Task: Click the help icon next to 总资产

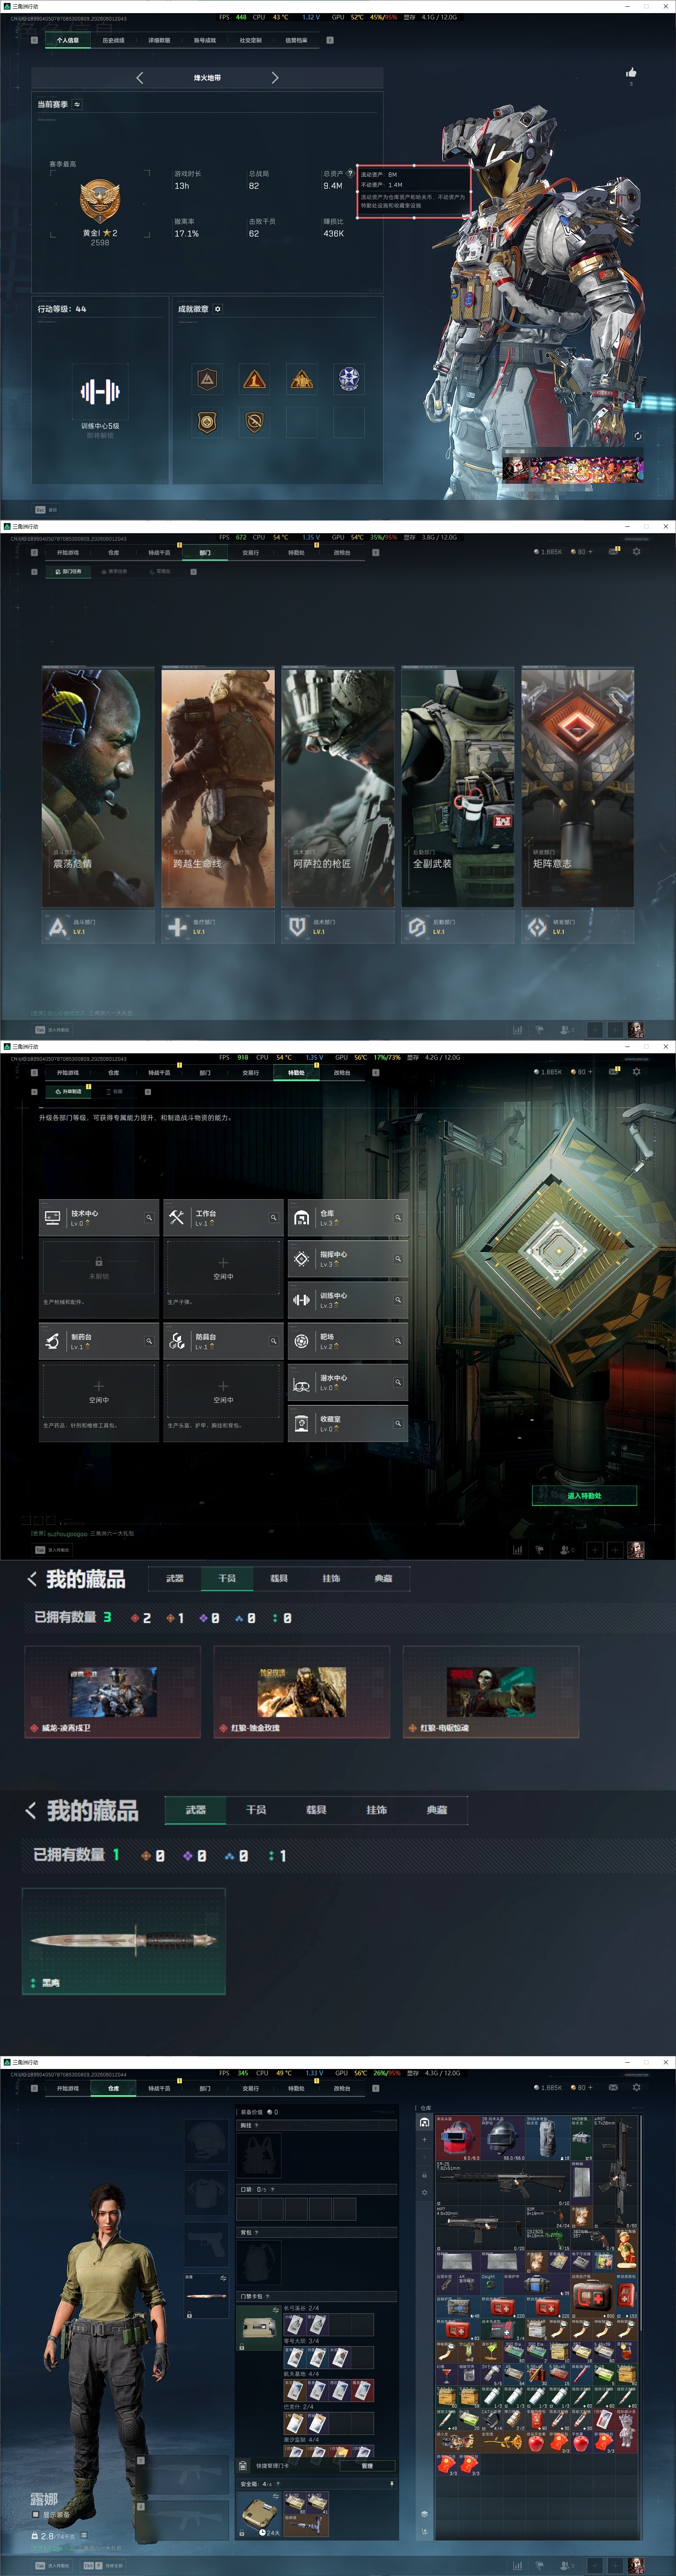Action: (349, 173)
